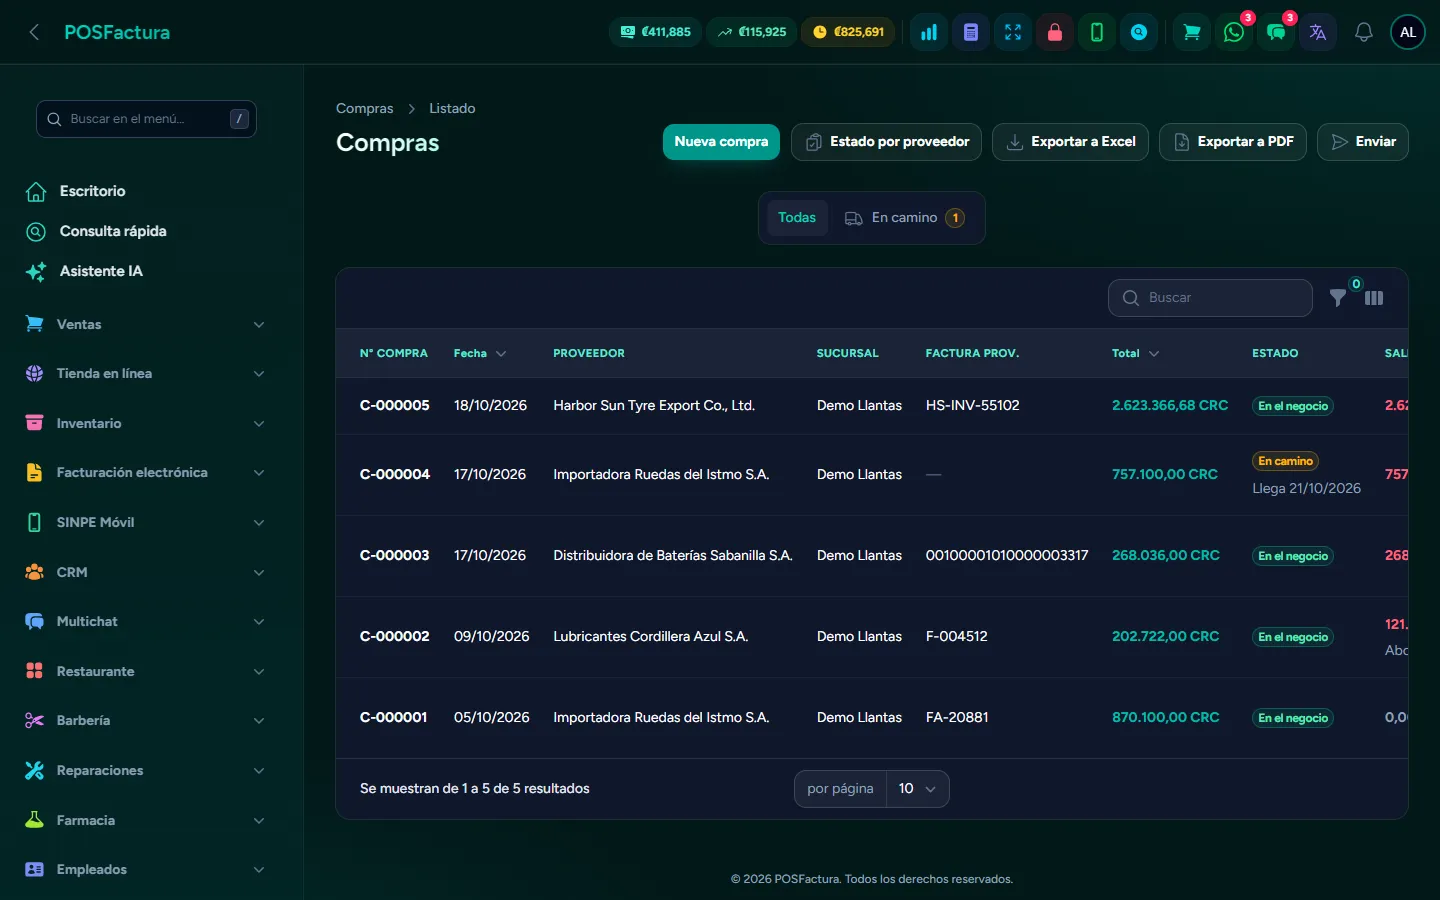Go back with the top-left arrow
This screenshot has width=1440, height=900.
tap(34, 32)
